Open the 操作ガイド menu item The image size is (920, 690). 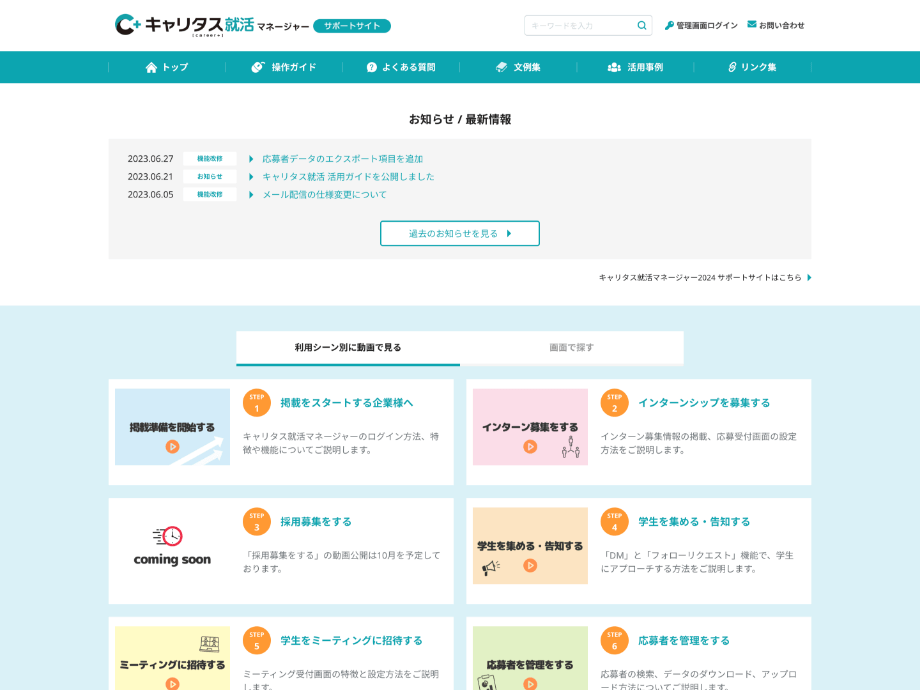click(284, 67)
